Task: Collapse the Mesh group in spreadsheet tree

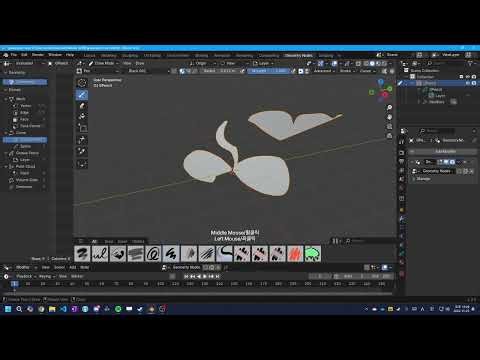Action: (x=6, y=99)
